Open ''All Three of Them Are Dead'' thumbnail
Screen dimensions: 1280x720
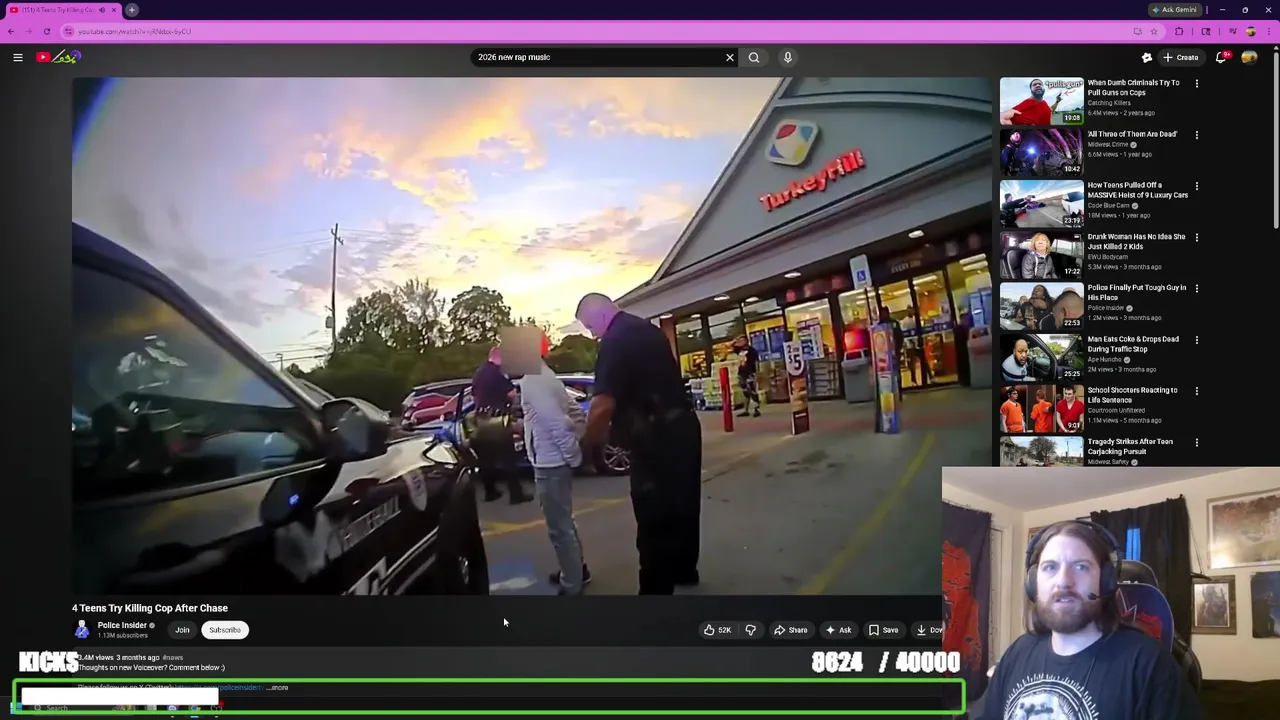pos(1041,152)
